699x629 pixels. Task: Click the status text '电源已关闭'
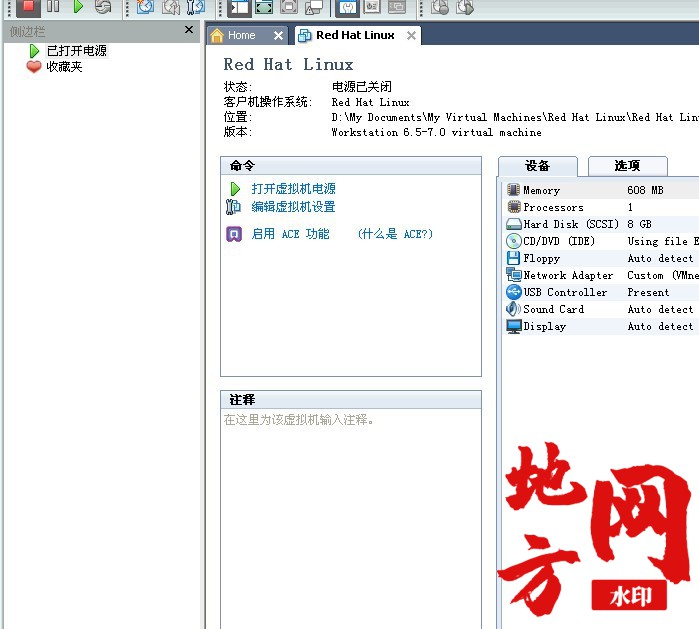click(x=362, y=86)
